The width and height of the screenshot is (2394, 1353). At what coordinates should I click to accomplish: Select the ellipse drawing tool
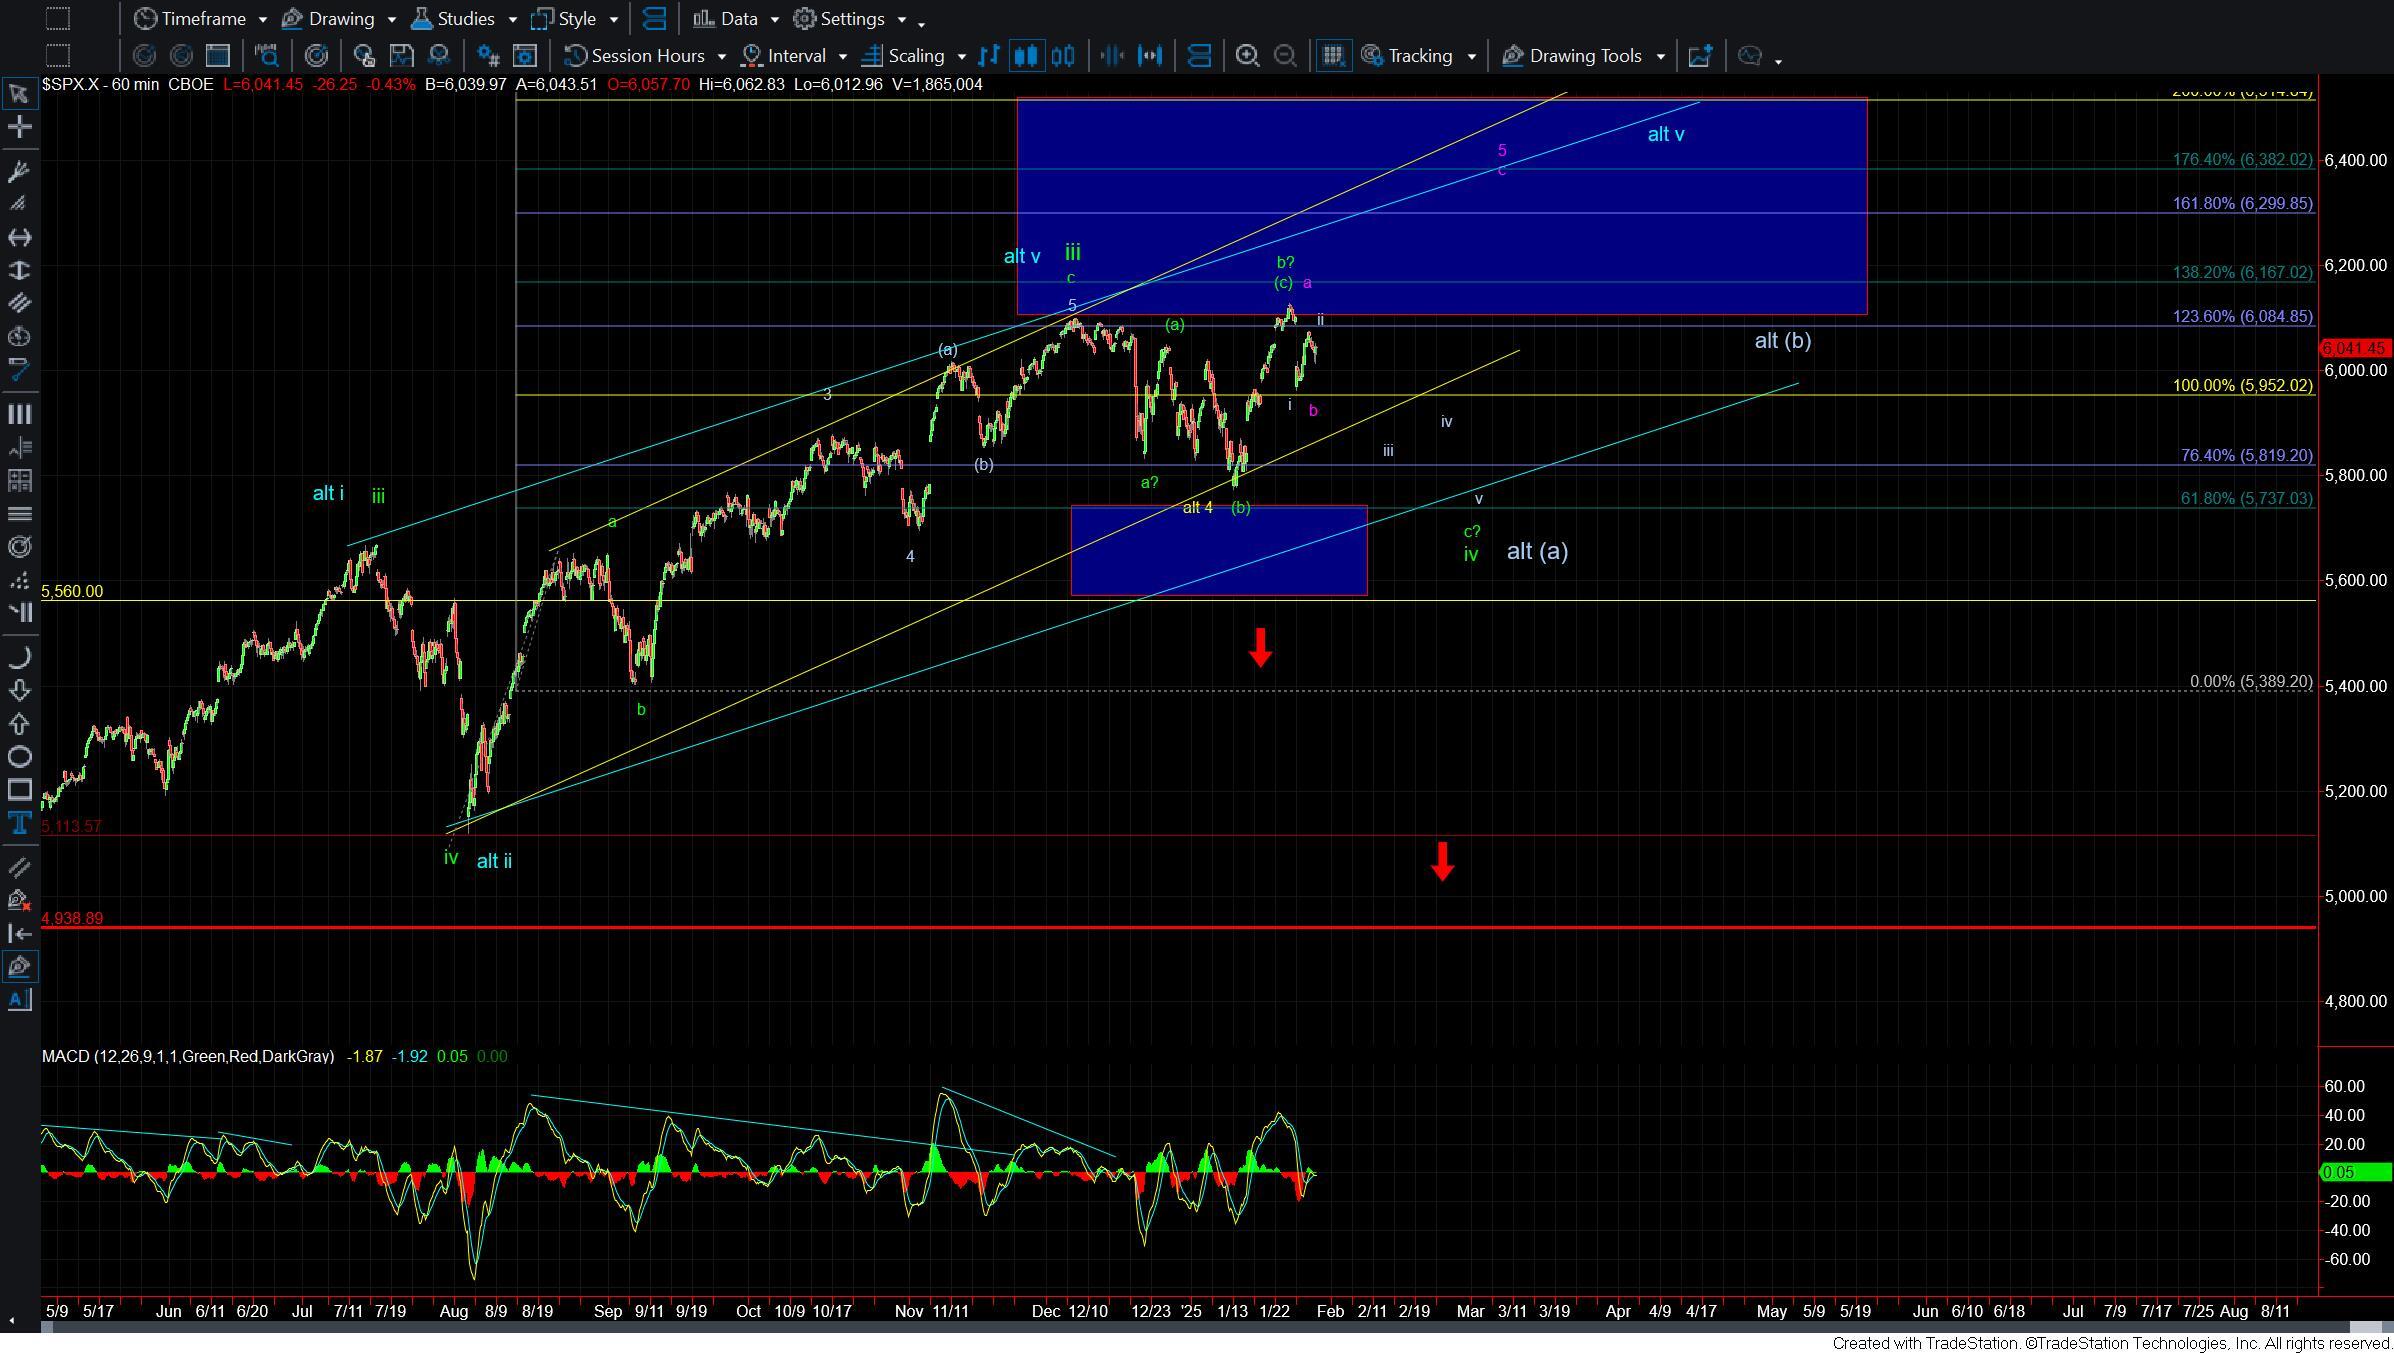point(19,756)
